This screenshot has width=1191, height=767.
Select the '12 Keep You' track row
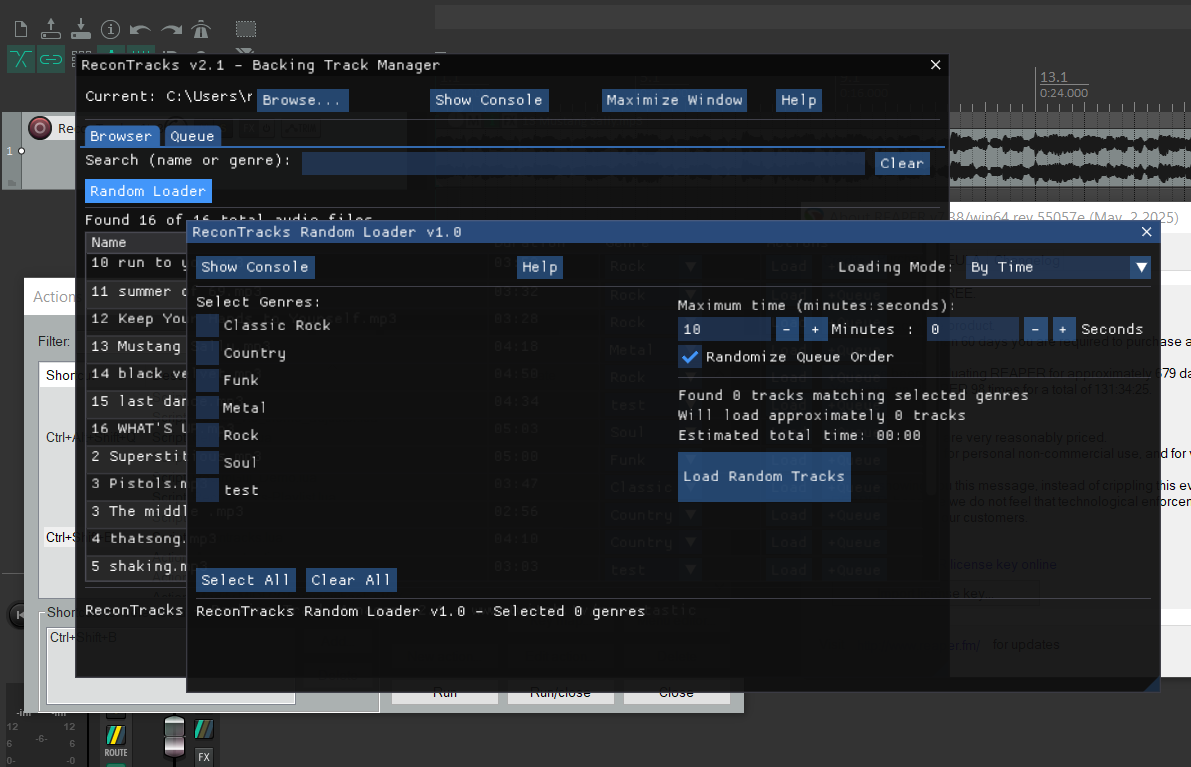click(137, 319)
